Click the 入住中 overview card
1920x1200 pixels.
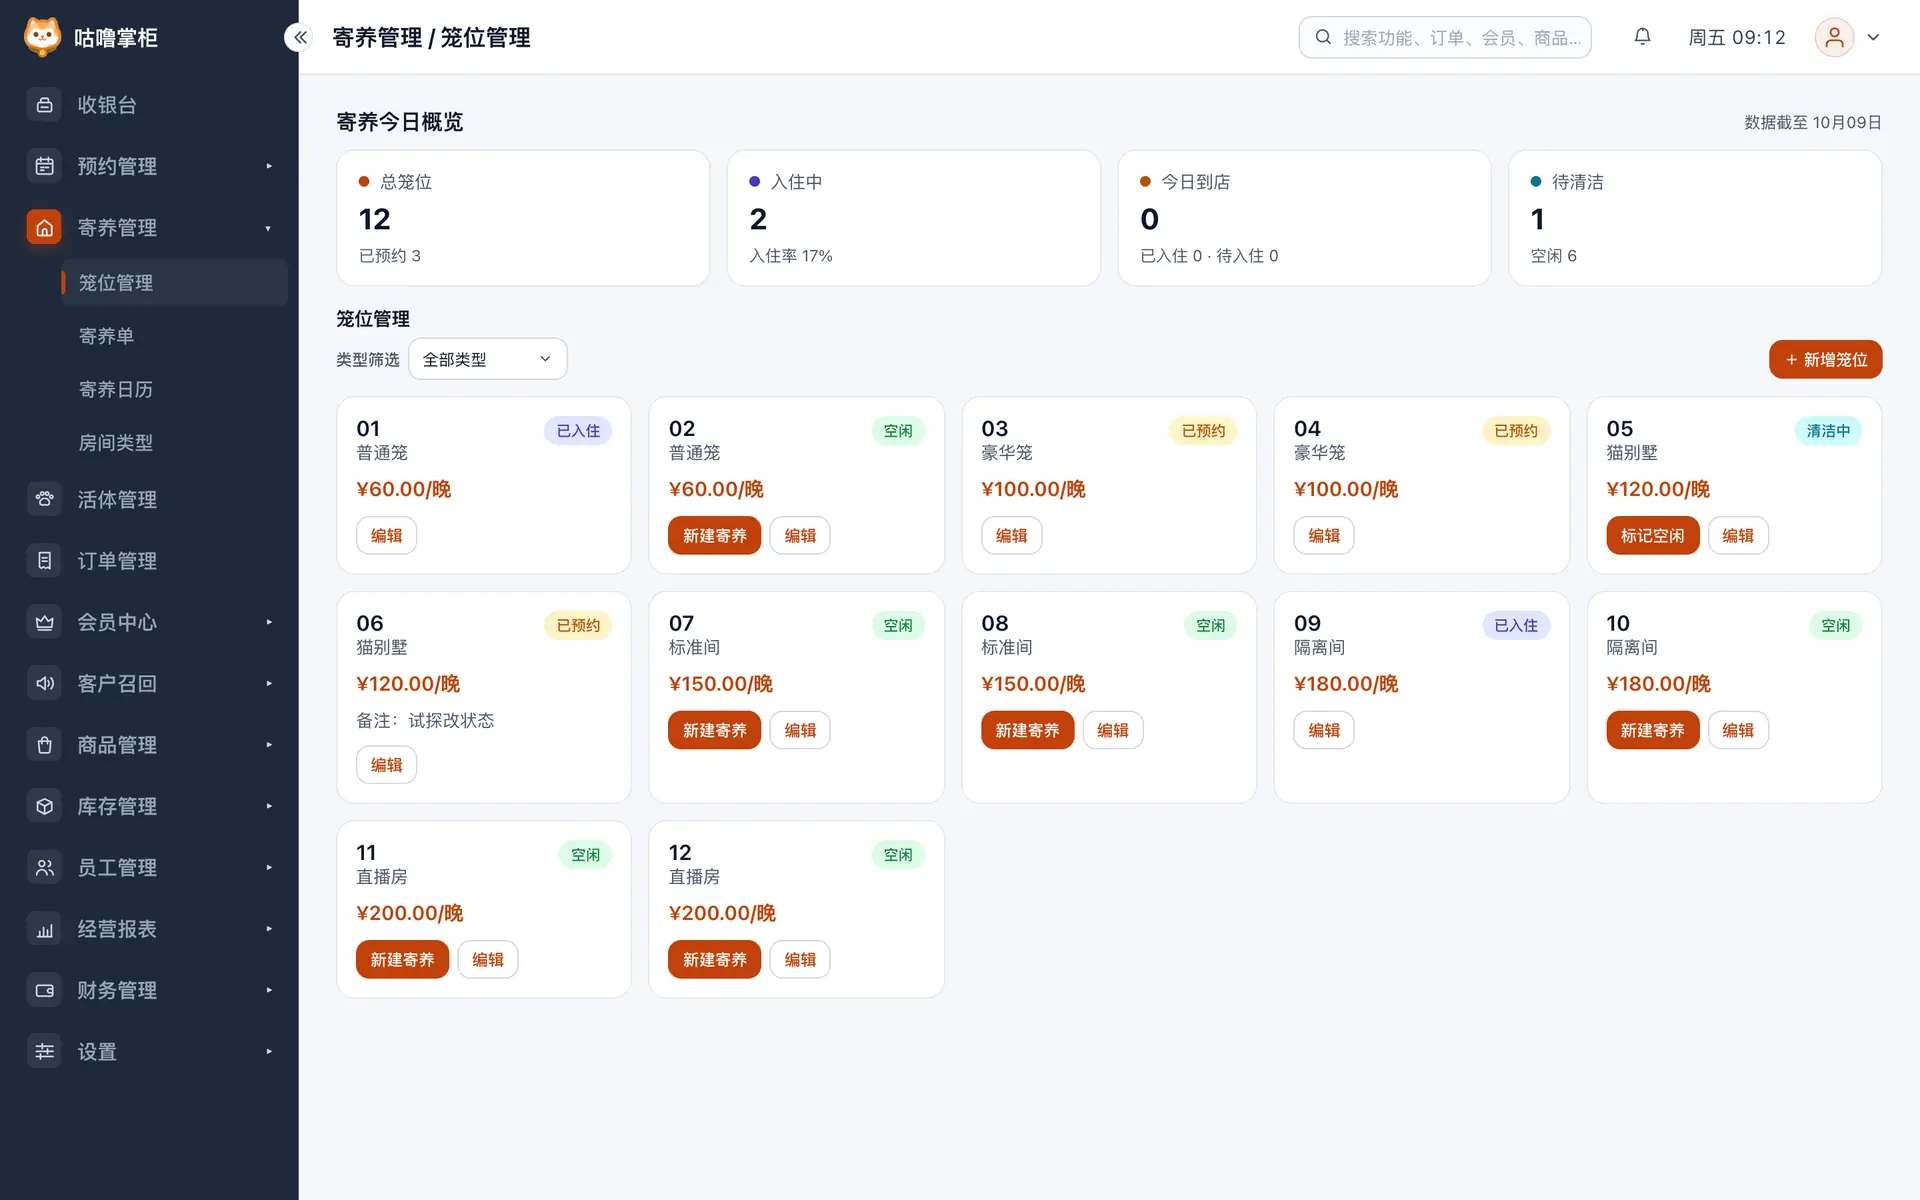[x=913, y=218]
